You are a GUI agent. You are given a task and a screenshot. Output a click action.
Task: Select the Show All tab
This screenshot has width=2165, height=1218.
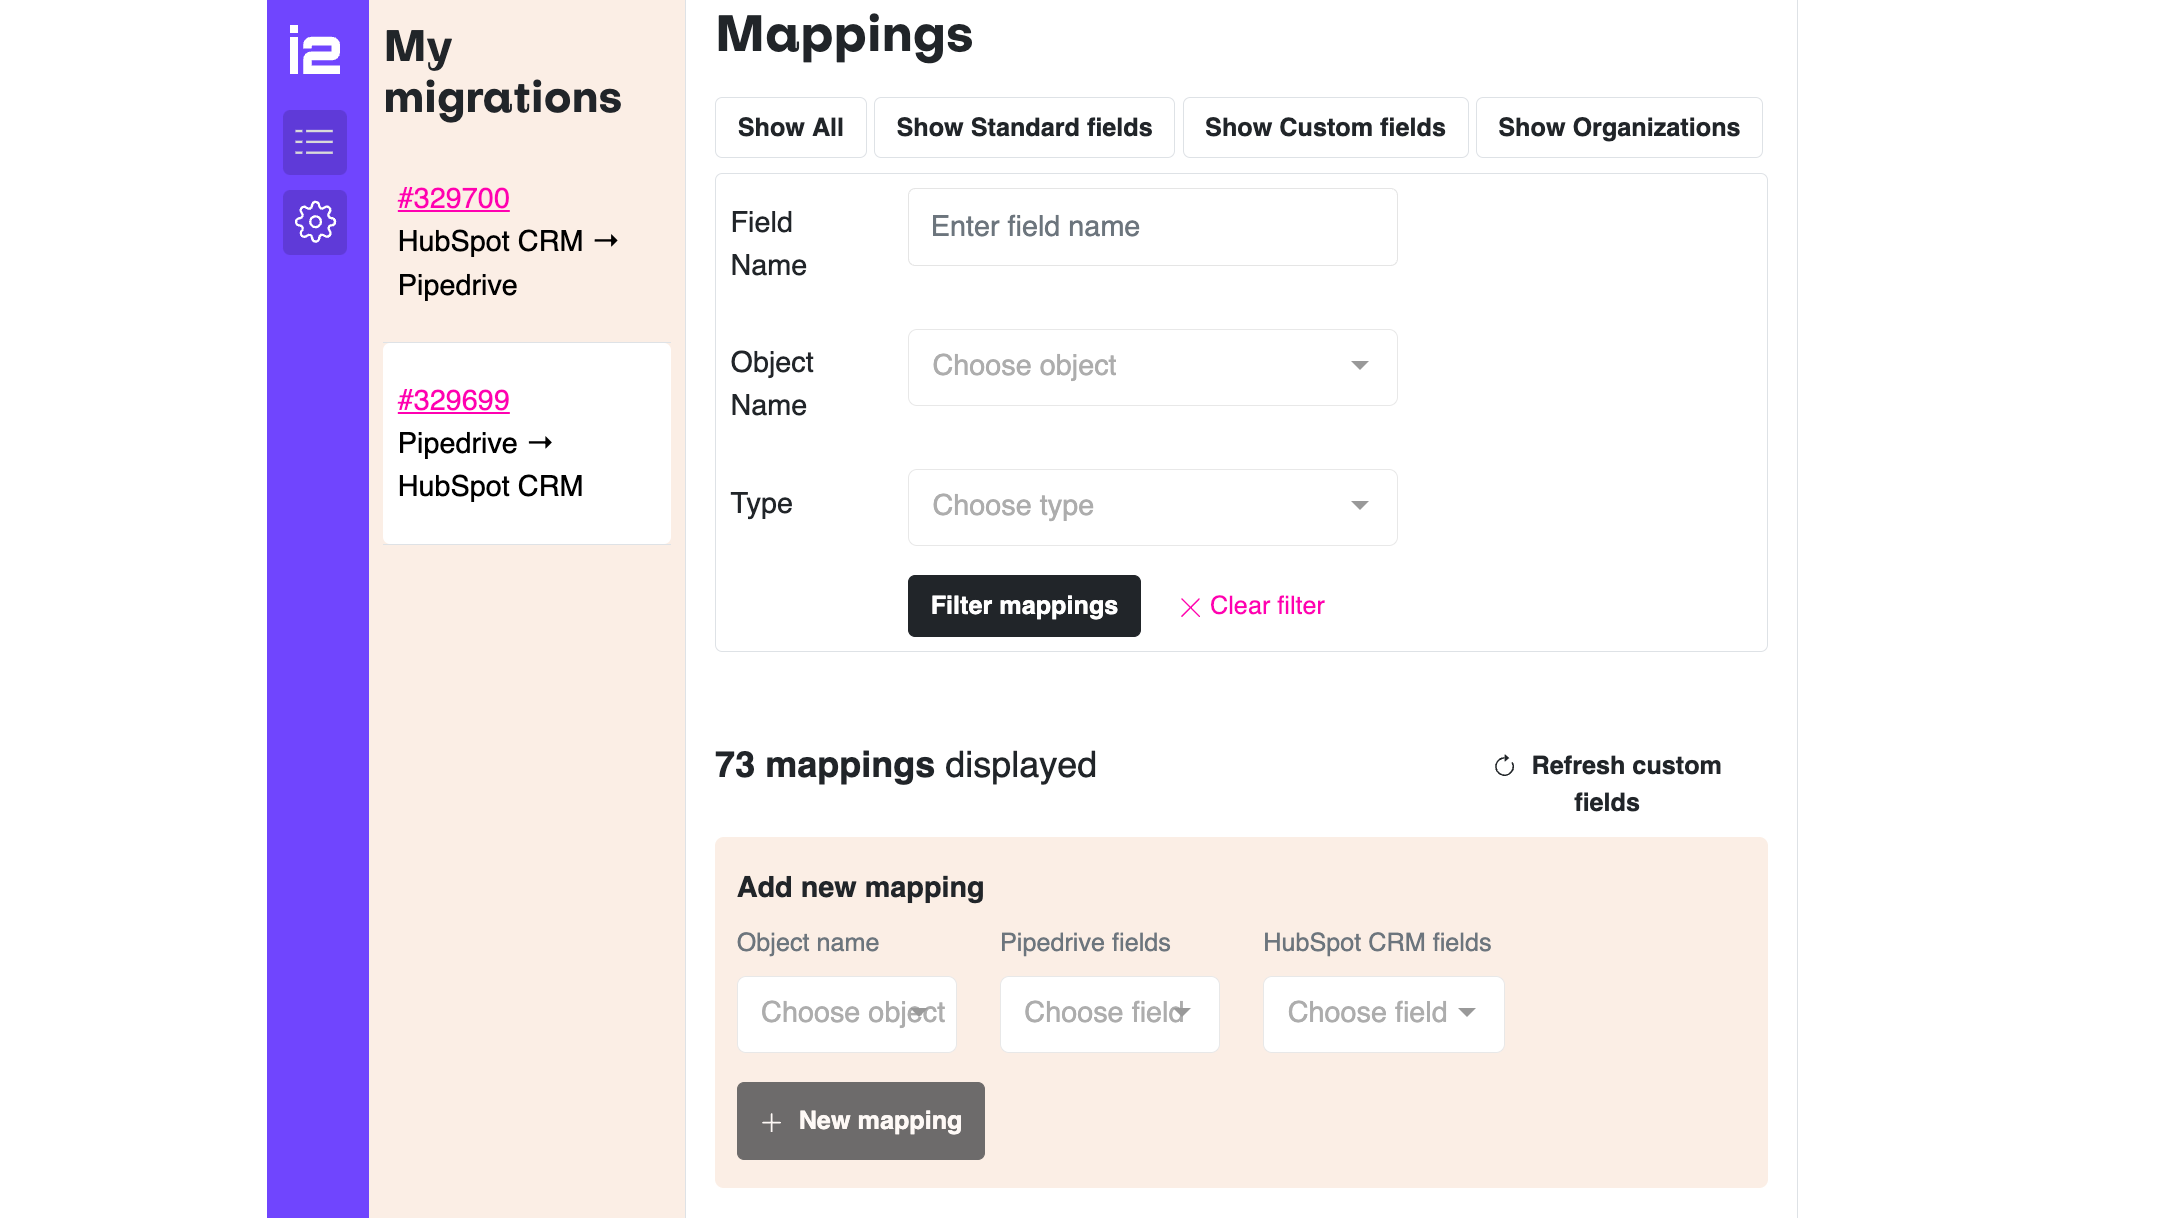pyautogui.click(x=790, y=128)
